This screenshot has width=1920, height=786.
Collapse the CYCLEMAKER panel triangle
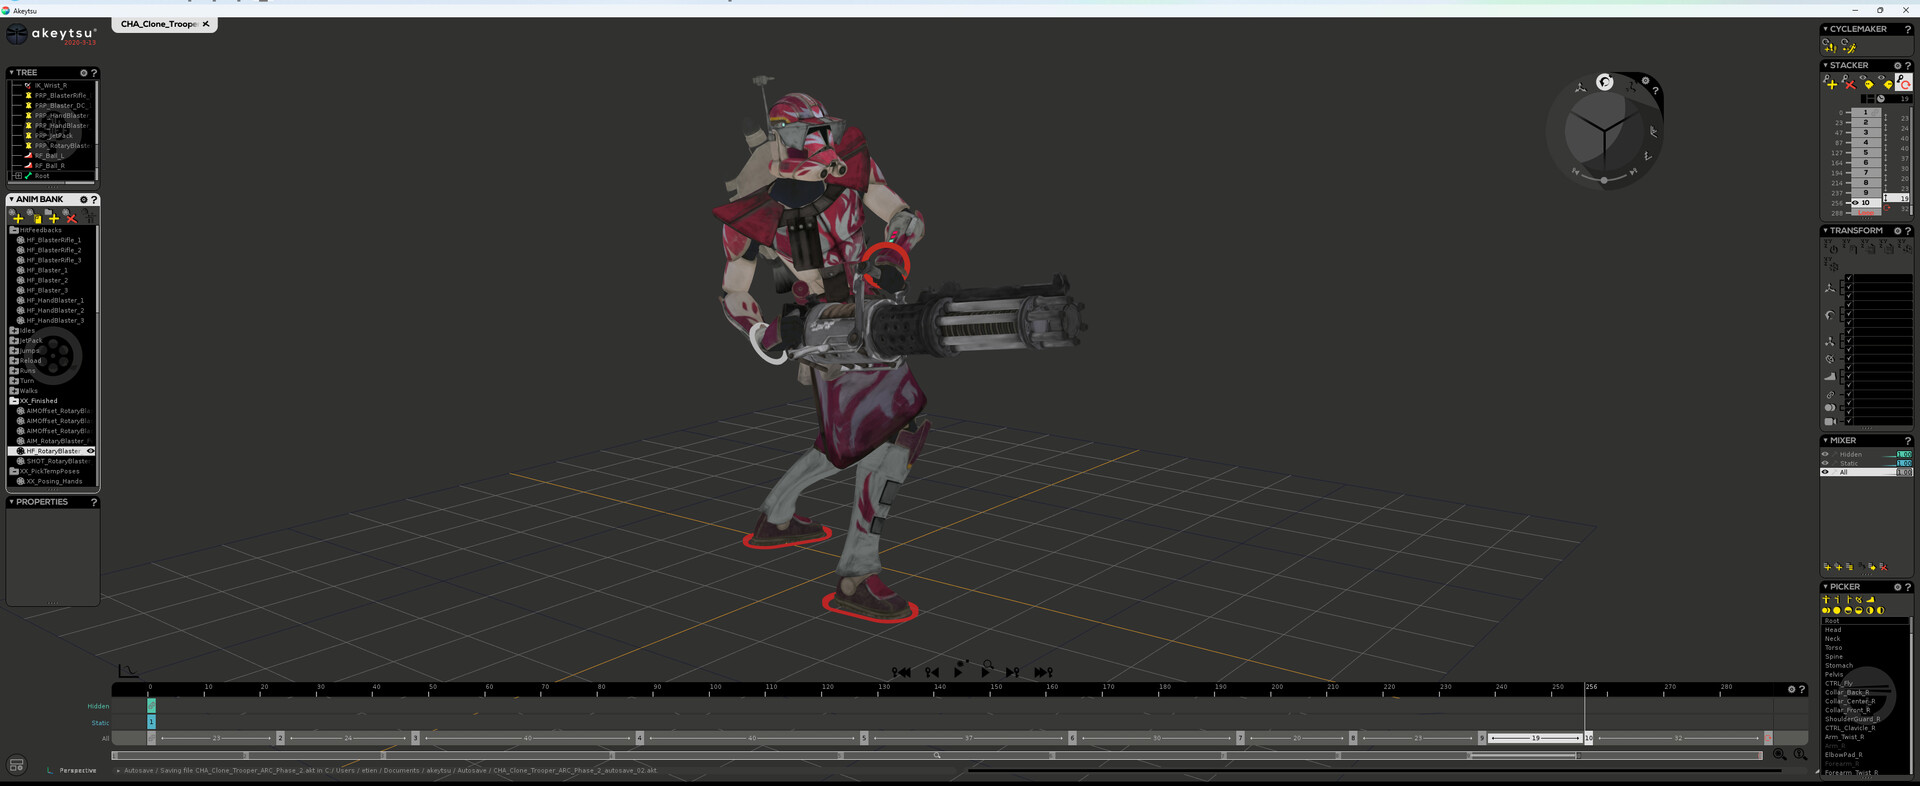(x=1825, y=29)
